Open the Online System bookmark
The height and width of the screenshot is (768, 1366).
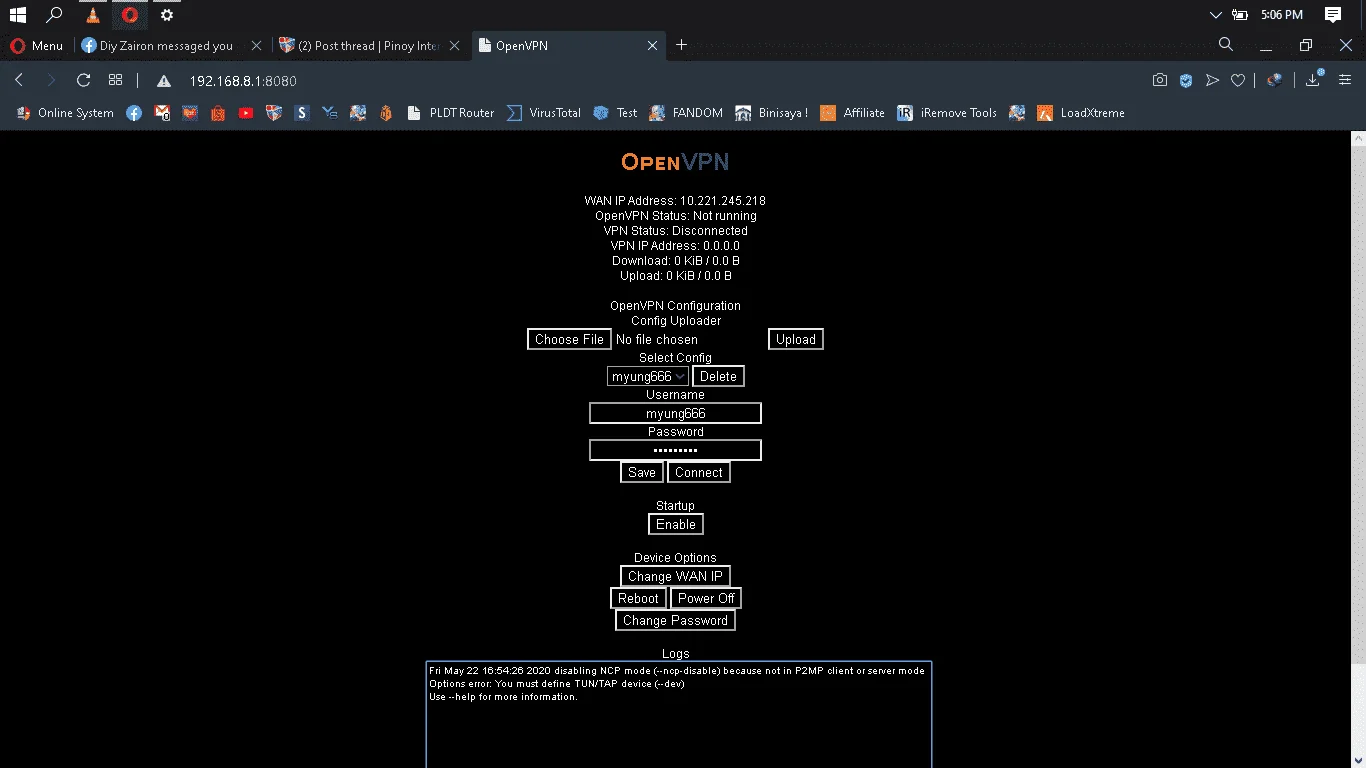[66, 113]
